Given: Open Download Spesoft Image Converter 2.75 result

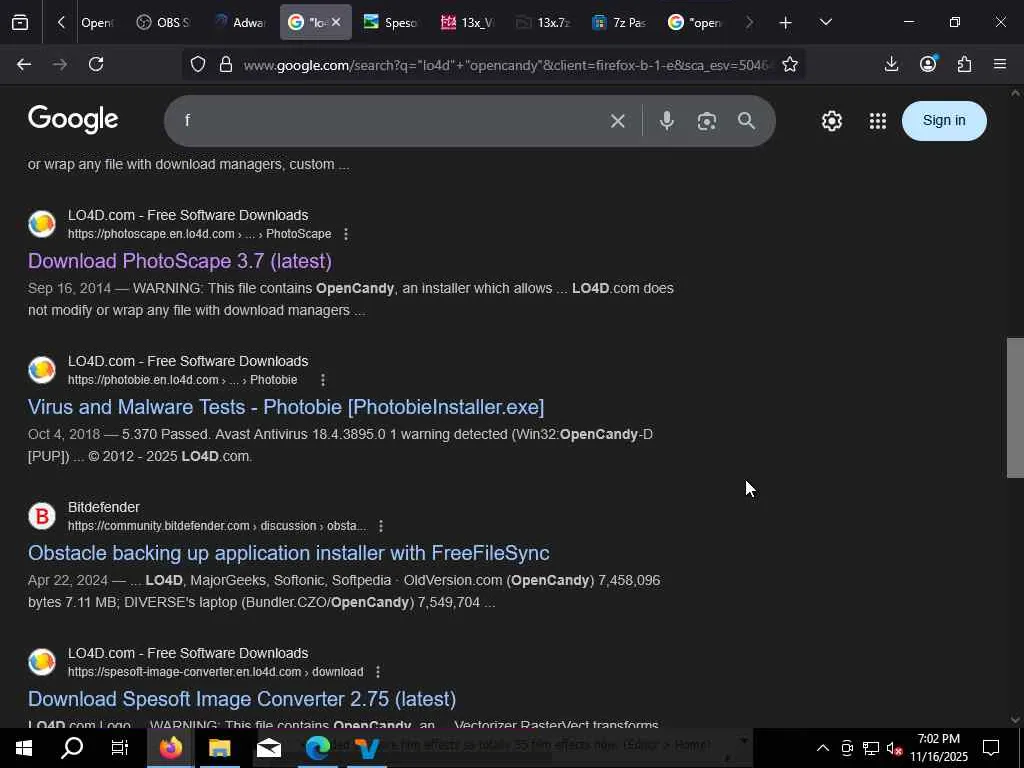Looking at the screenshot, I should point(242,699).
